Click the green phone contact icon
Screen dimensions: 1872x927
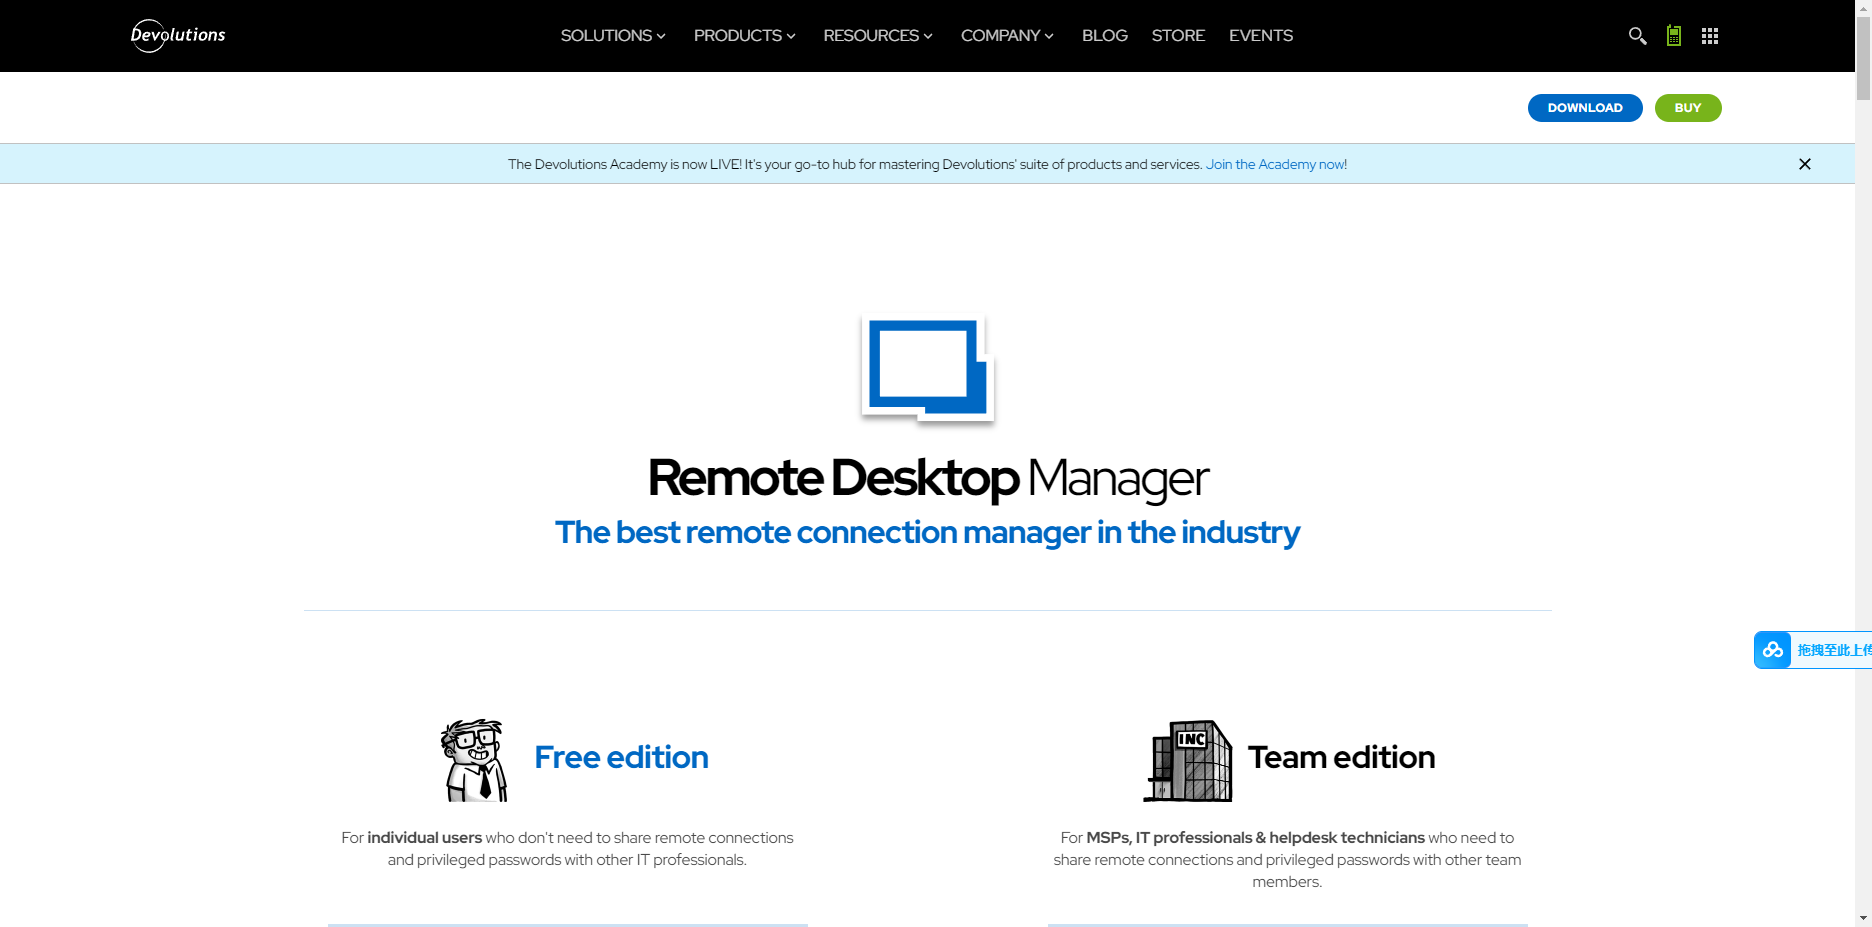pos(1674,36)
